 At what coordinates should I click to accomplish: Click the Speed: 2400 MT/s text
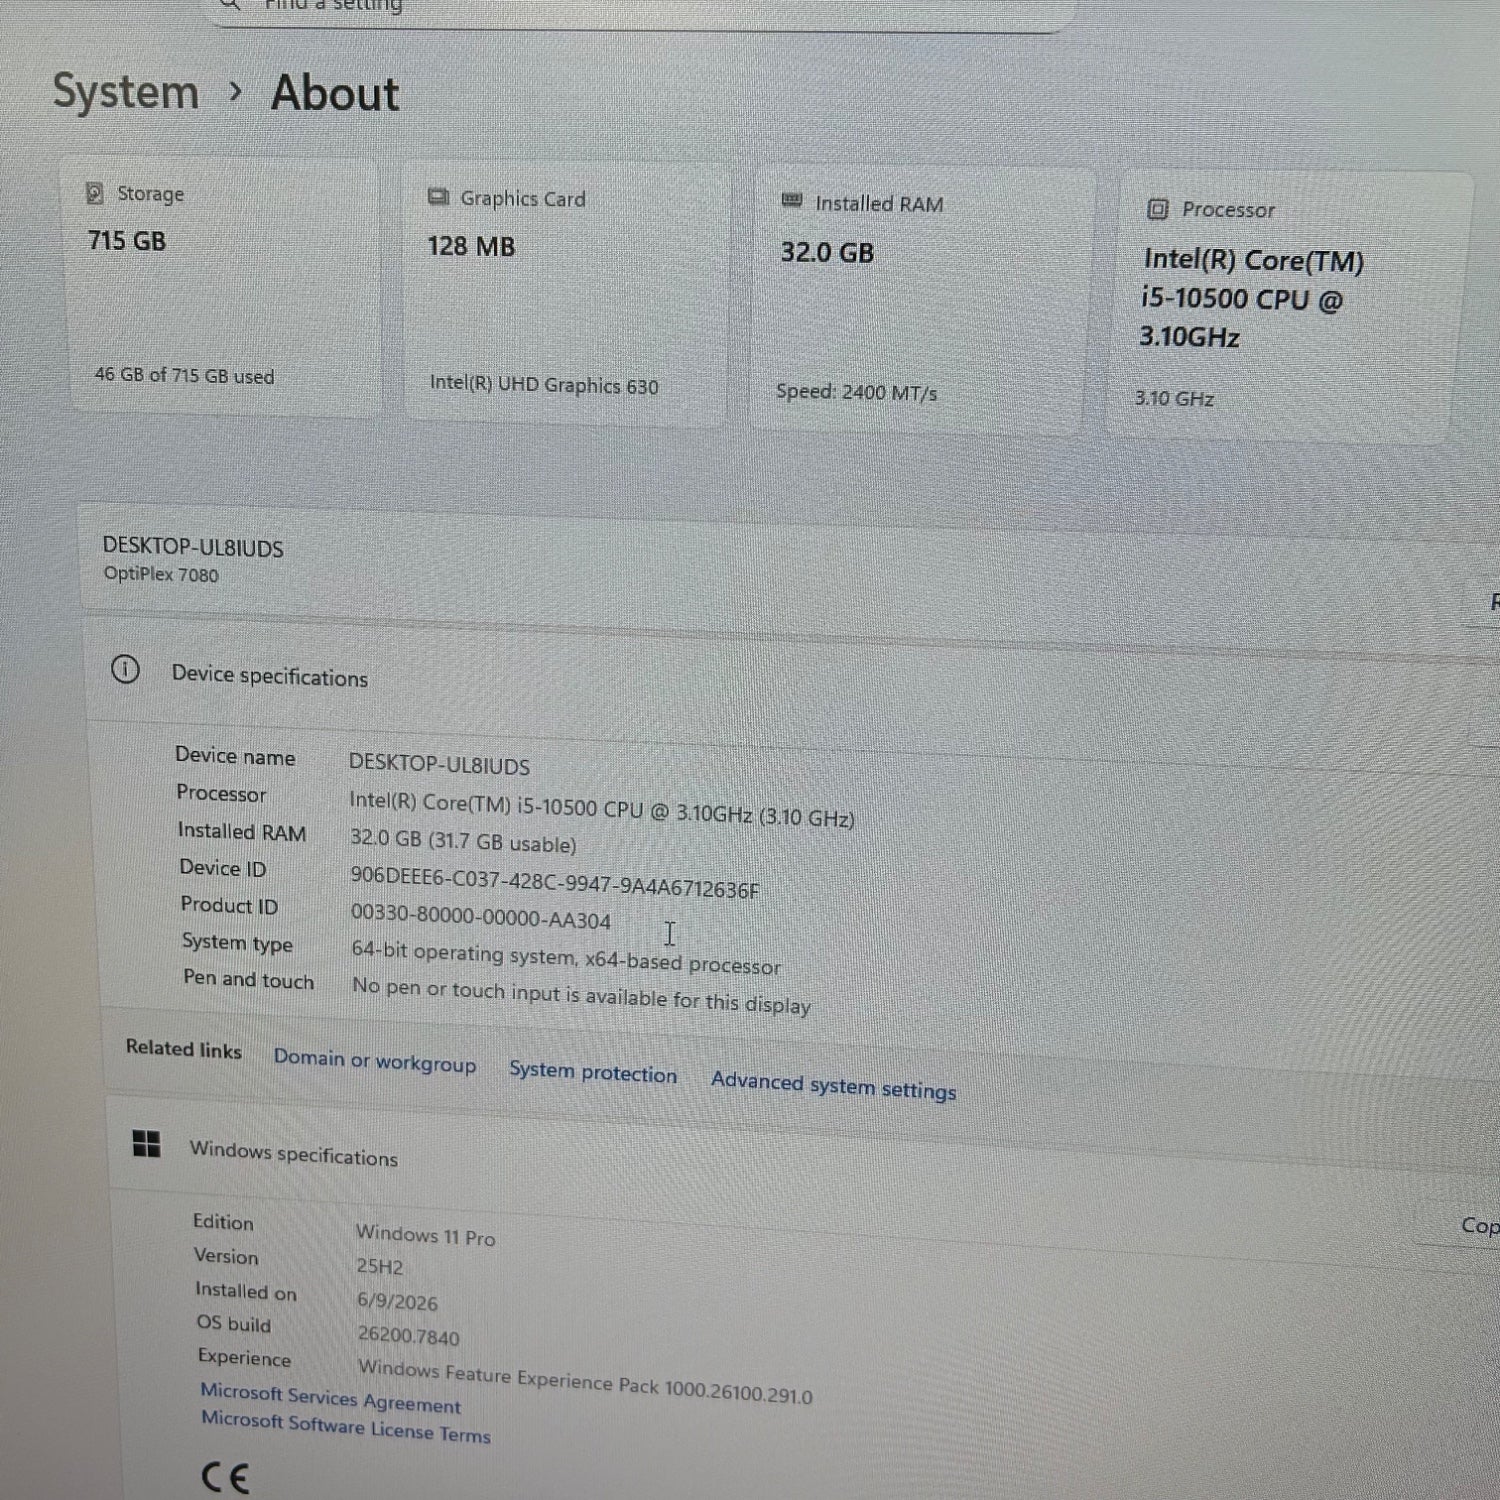coord(856,392)
